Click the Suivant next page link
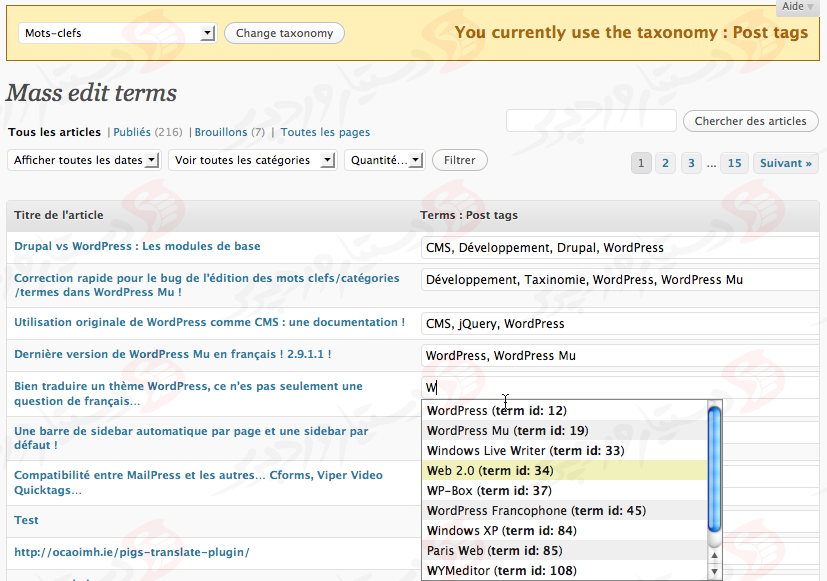 click(786, 163)
